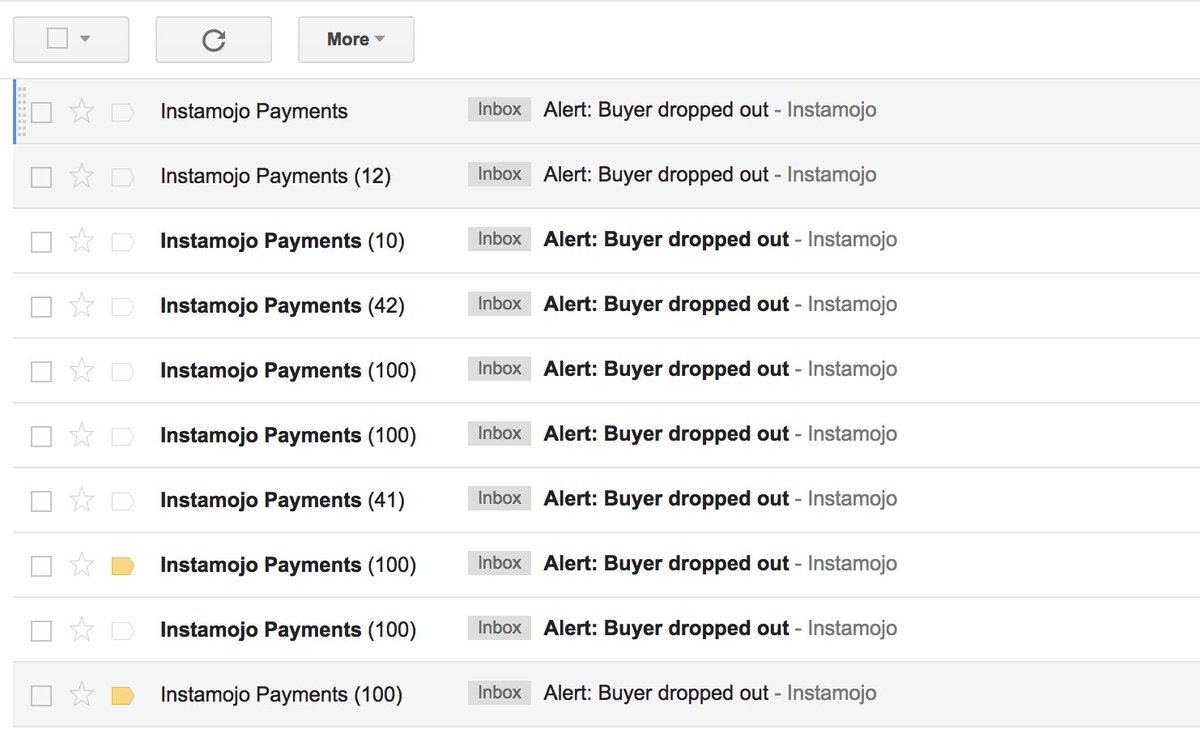Image resolution: width=1200 pixels, height=734 pixels.
Task: Star the unread (100) thread with yellow marker
Action: [82, 565]
